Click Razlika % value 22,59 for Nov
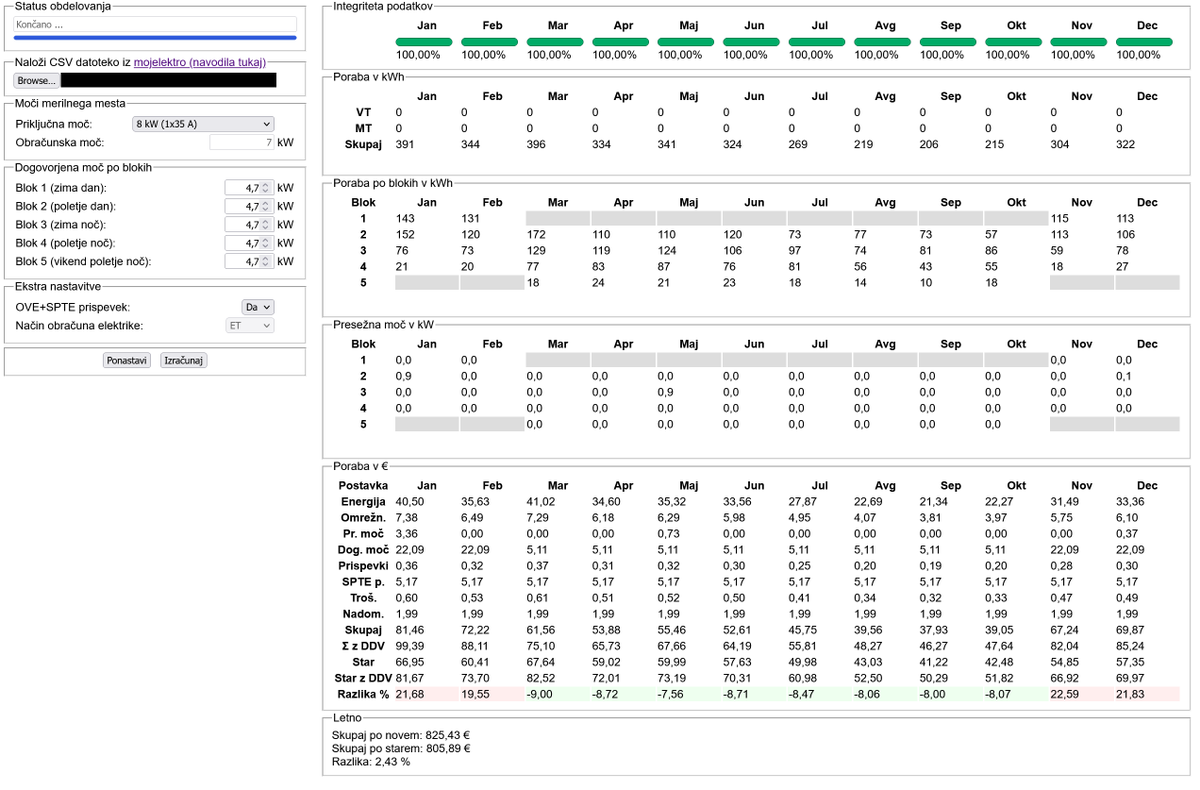 [1064, 694]
